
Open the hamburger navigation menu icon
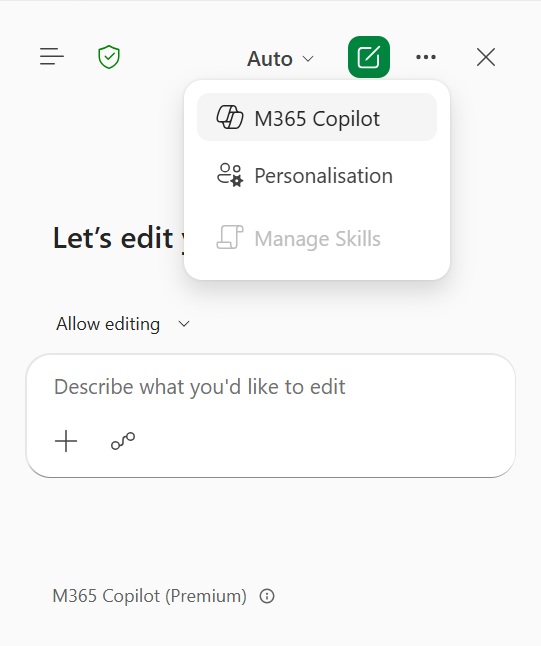click(x=52, y=57)
